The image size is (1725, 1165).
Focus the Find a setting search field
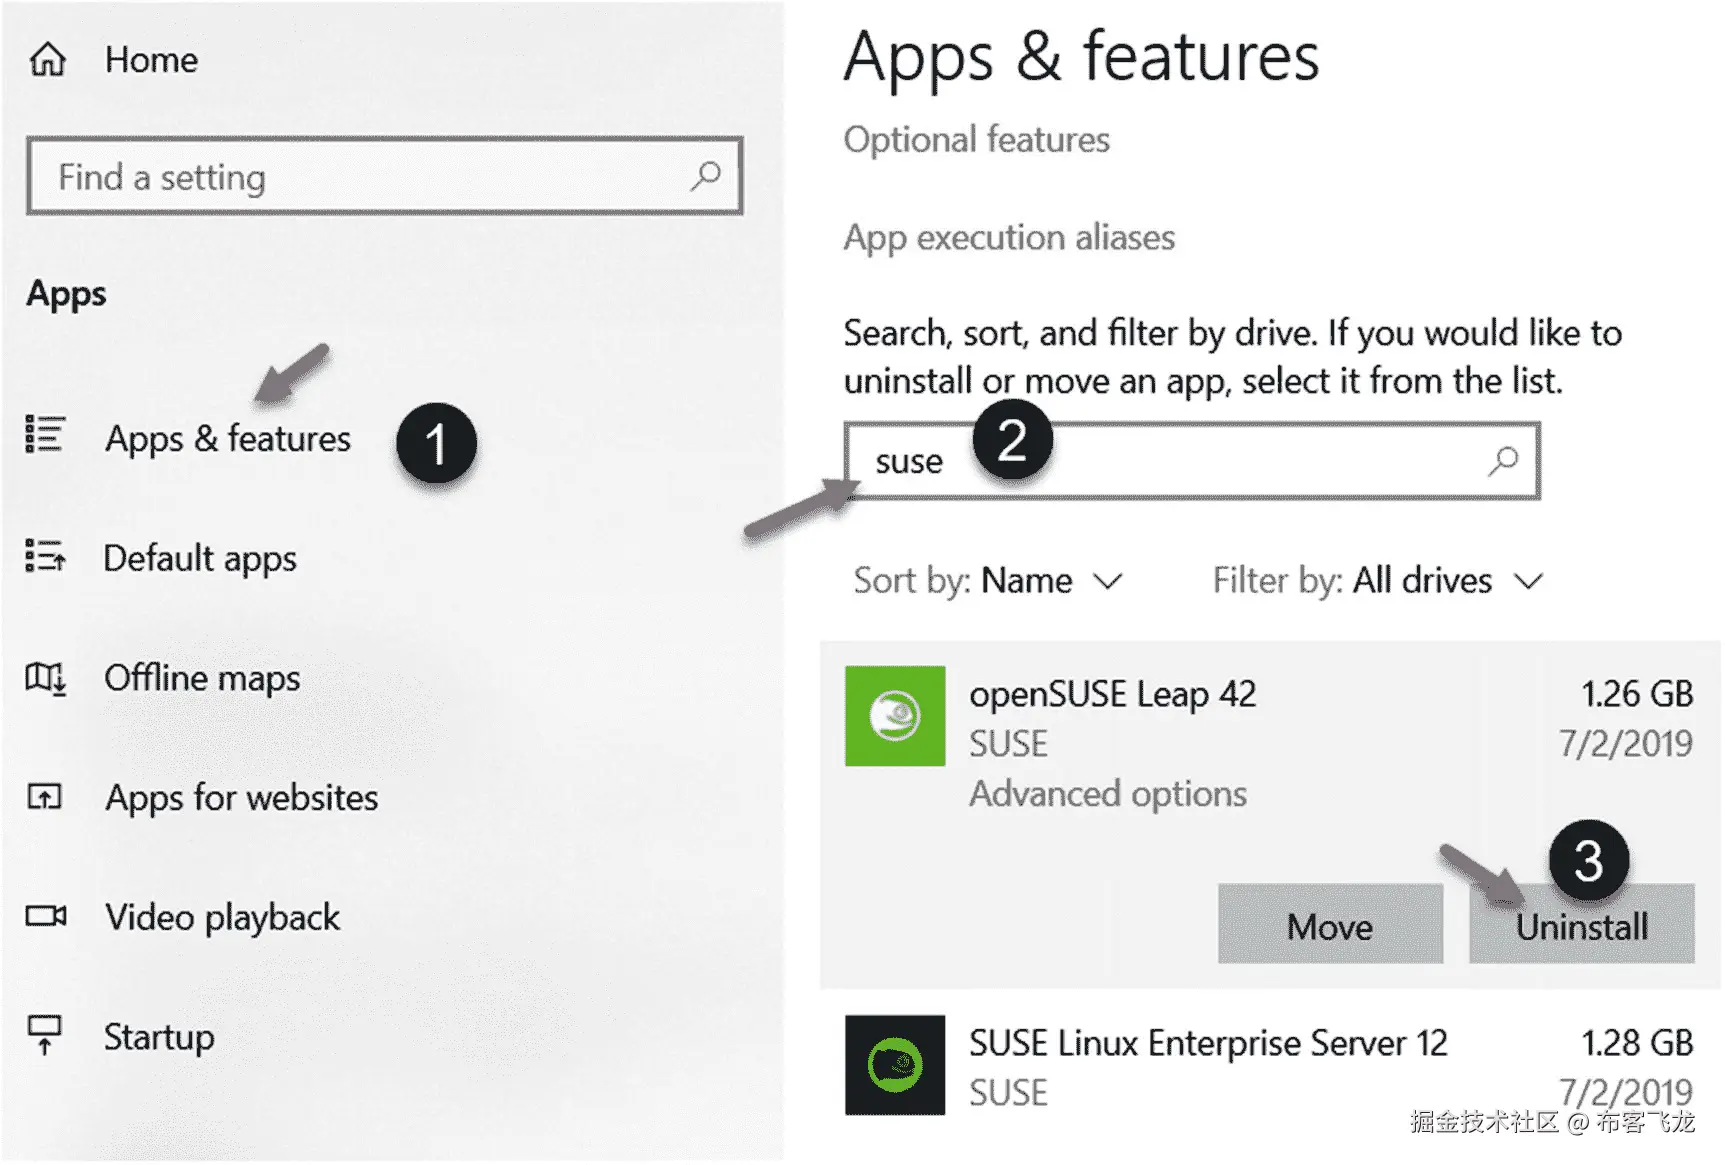point(385,176)
